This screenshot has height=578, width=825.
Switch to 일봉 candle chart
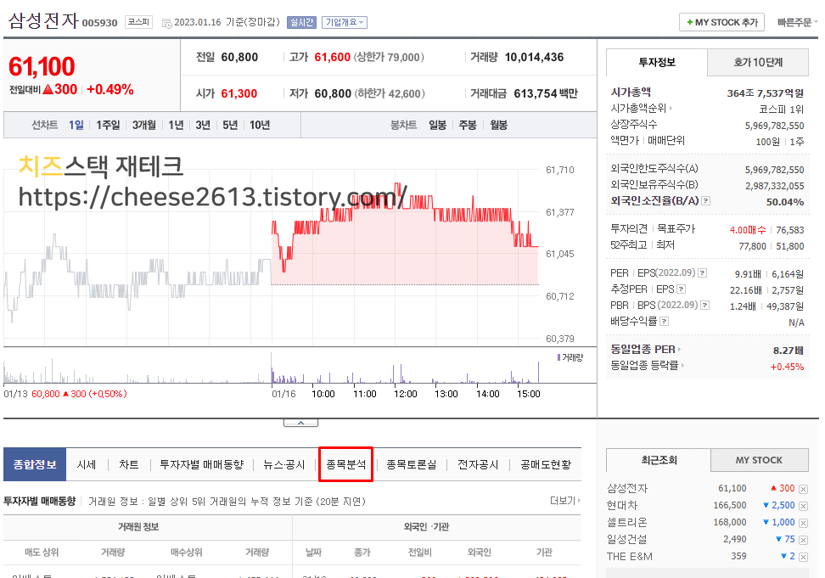click(437, 125)
